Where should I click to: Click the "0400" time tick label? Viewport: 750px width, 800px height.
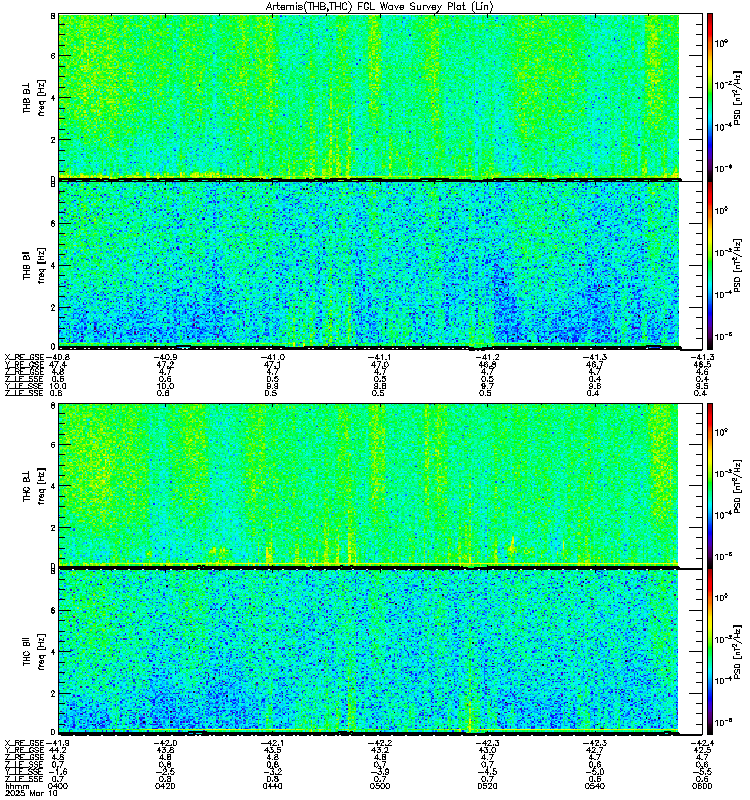coord(58,786)
